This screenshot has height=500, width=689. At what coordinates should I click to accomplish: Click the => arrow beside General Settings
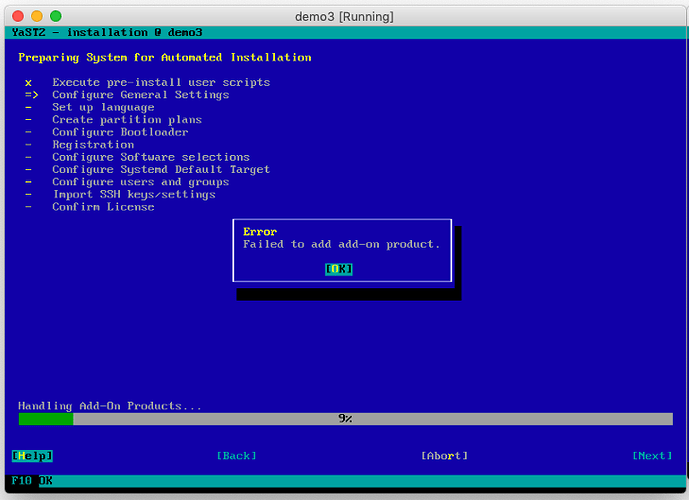32,95
